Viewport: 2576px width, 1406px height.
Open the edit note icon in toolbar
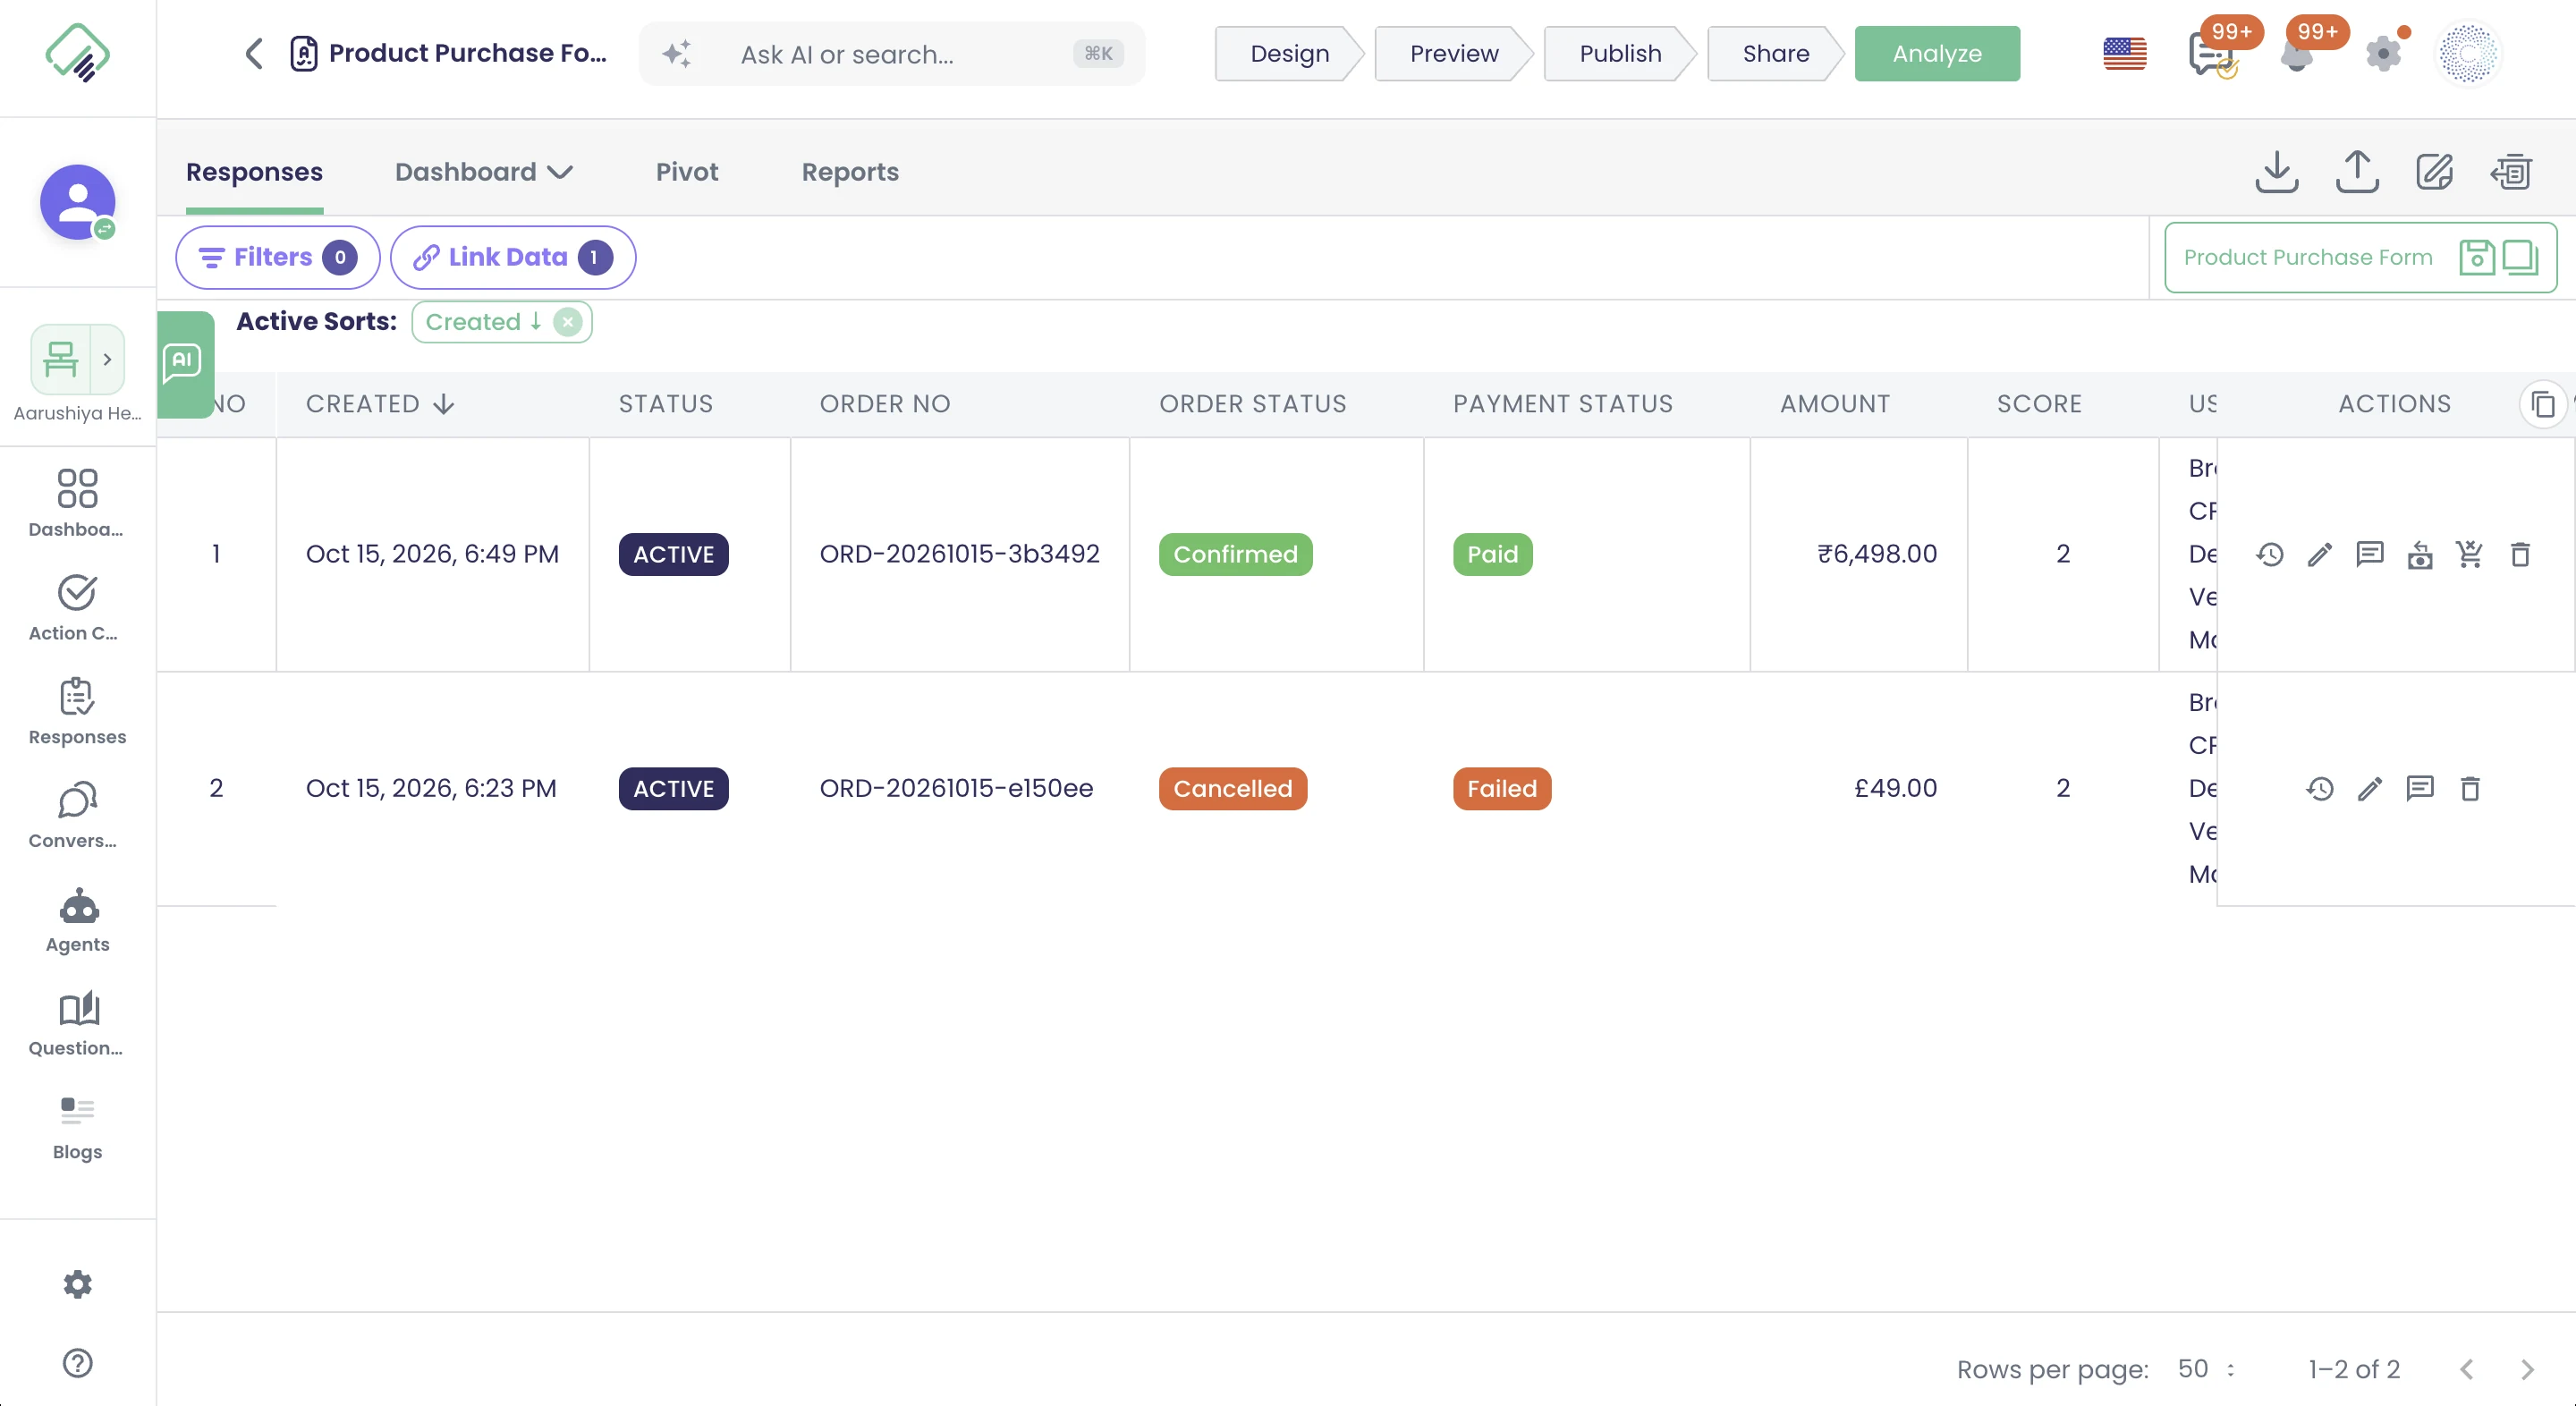coord(2434,172)
